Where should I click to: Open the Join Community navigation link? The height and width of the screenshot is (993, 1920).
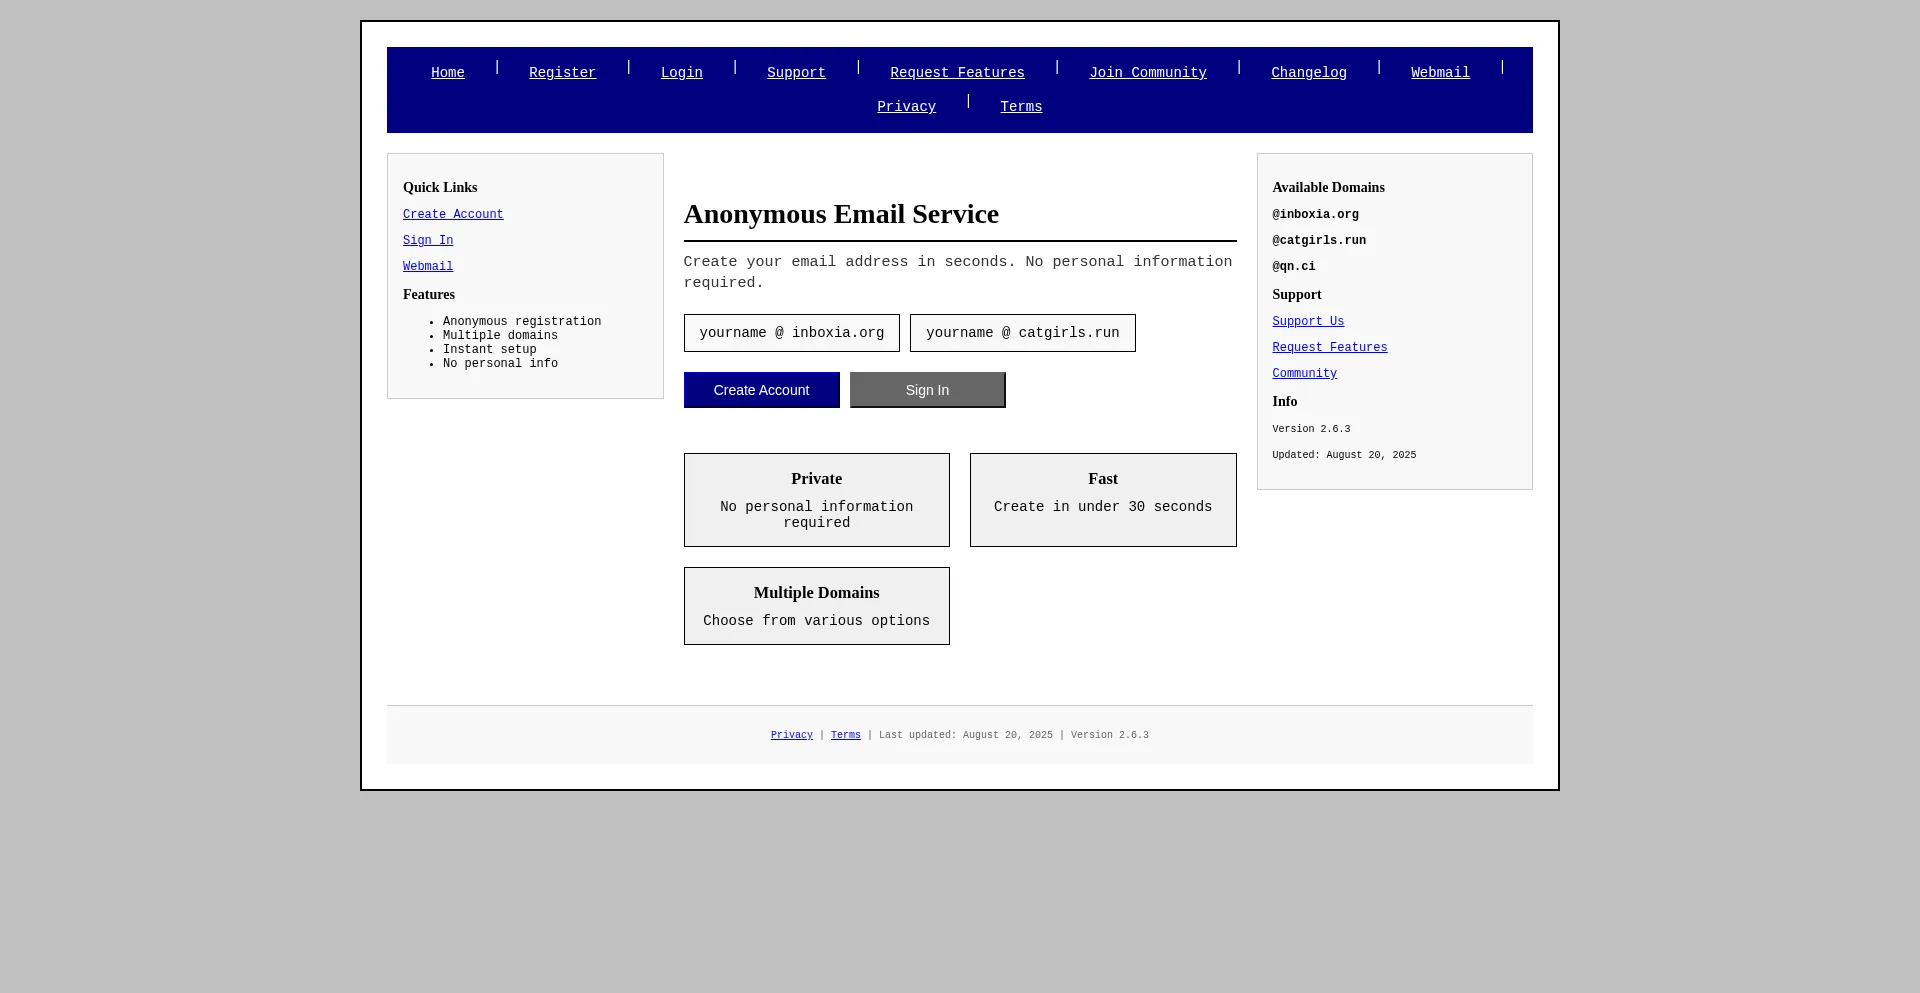click(1147, 73)
